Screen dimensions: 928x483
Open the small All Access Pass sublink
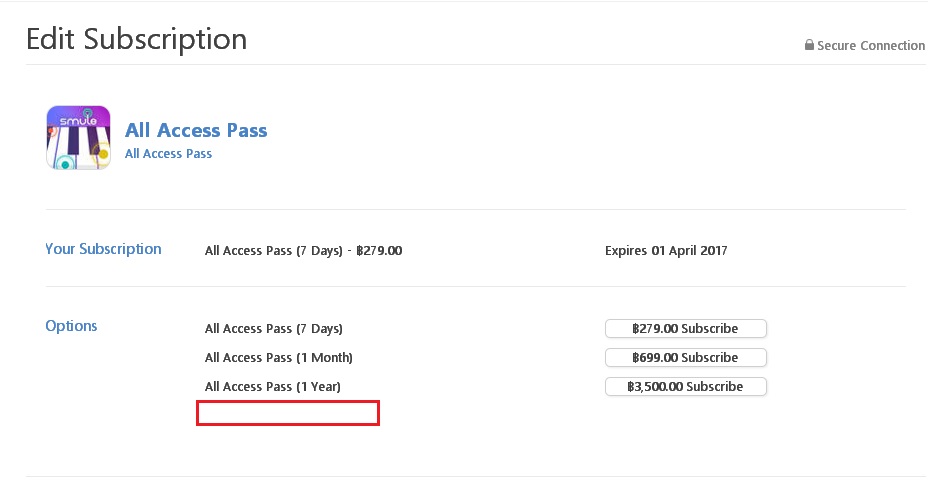point(168,154)
